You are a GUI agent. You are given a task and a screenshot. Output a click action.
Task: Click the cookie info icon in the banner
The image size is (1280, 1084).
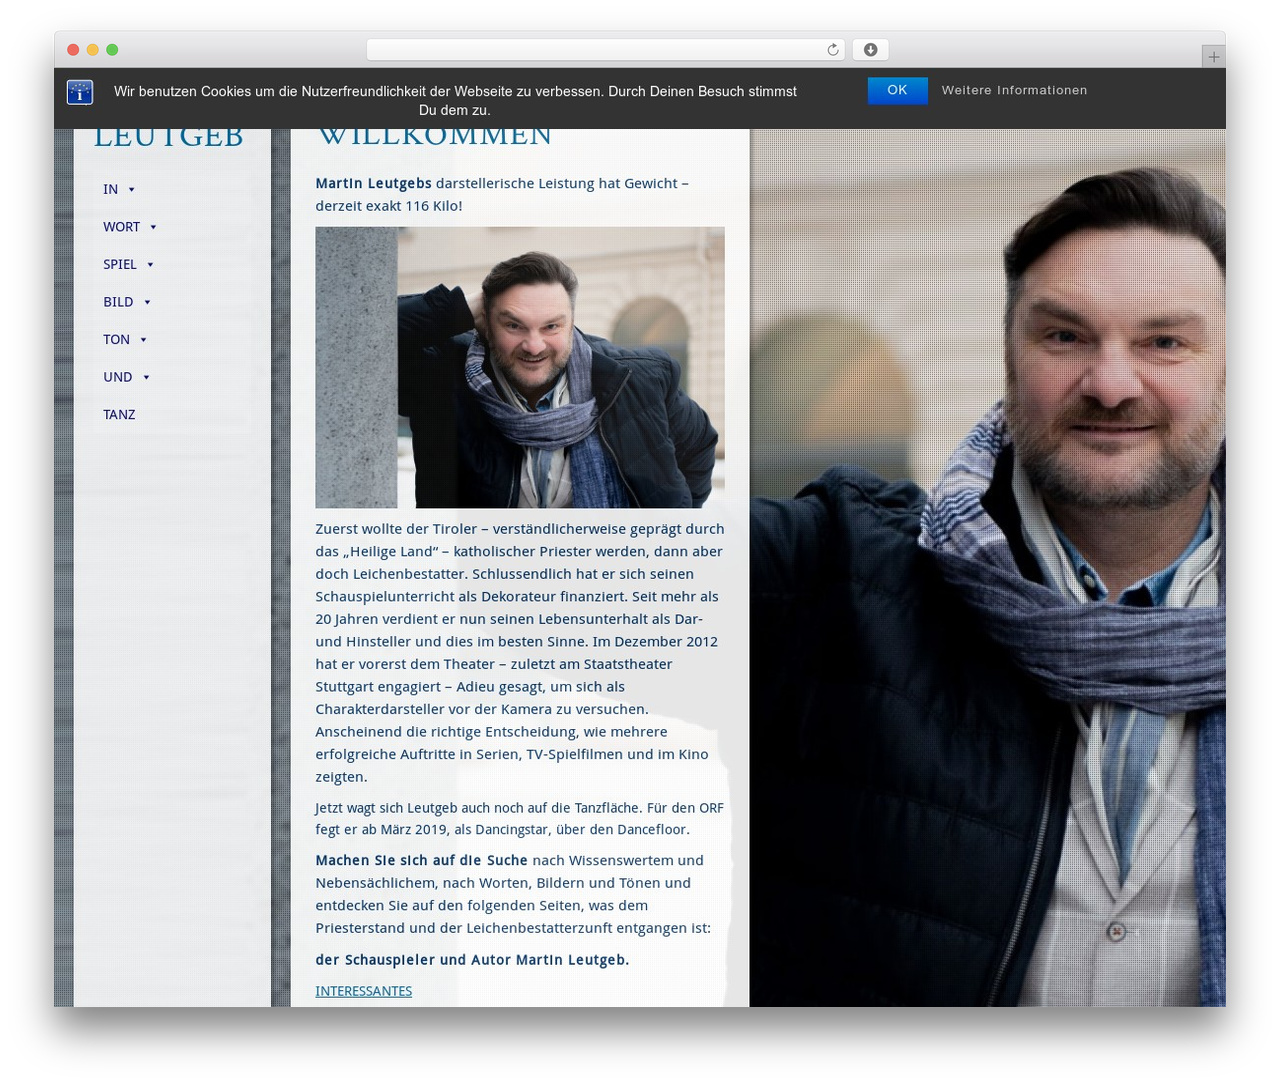pos(80,92)
